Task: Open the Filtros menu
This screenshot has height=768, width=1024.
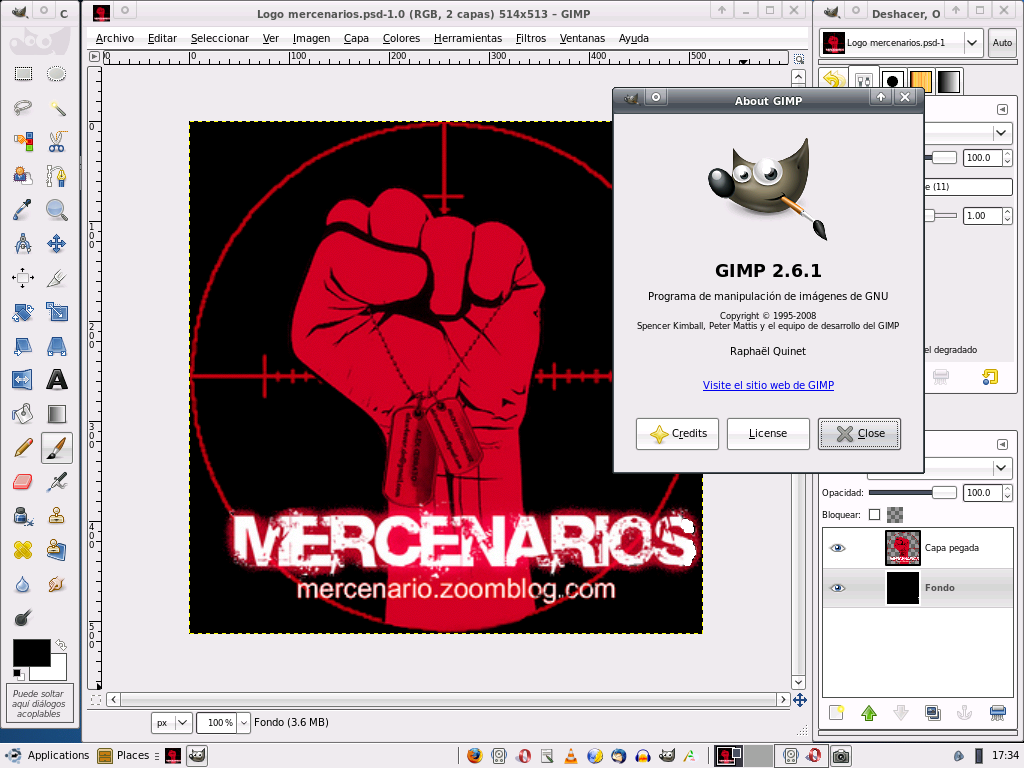Action: [x=530, y=39]
